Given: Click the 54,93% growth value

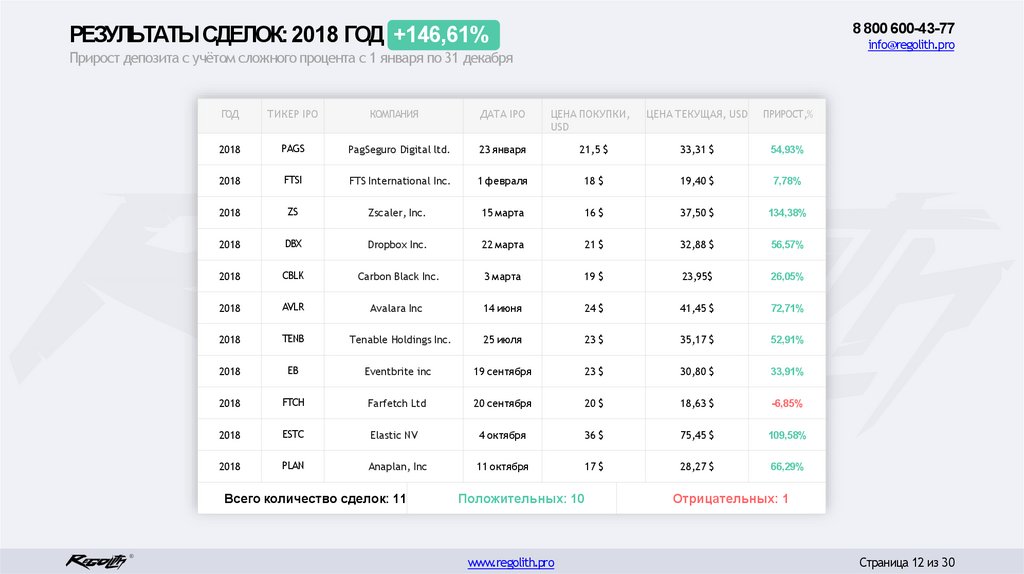Looking at the screenshot, I should (x=787, y=150).
